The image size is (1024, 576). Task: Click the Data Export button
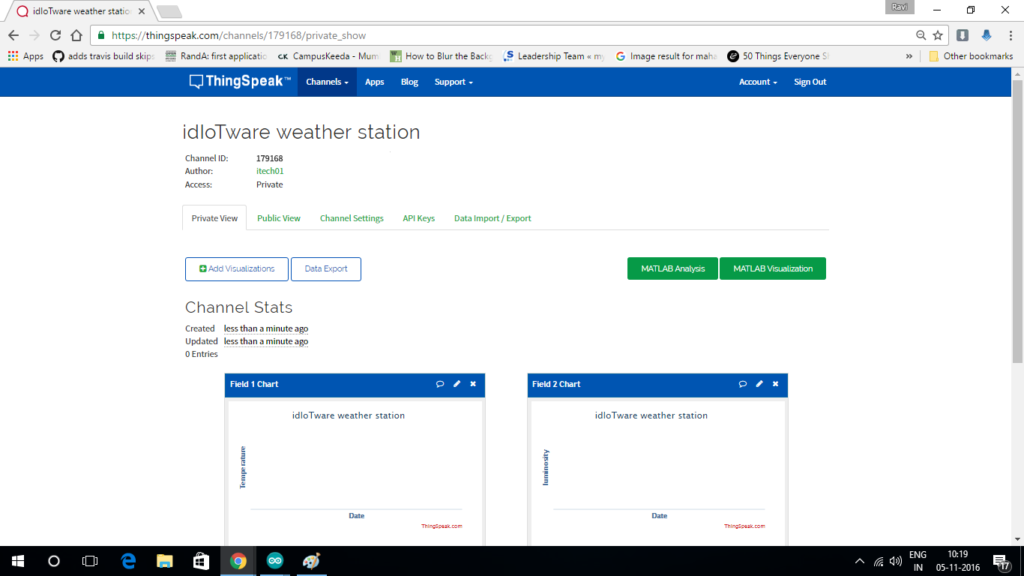click(326, 269)
